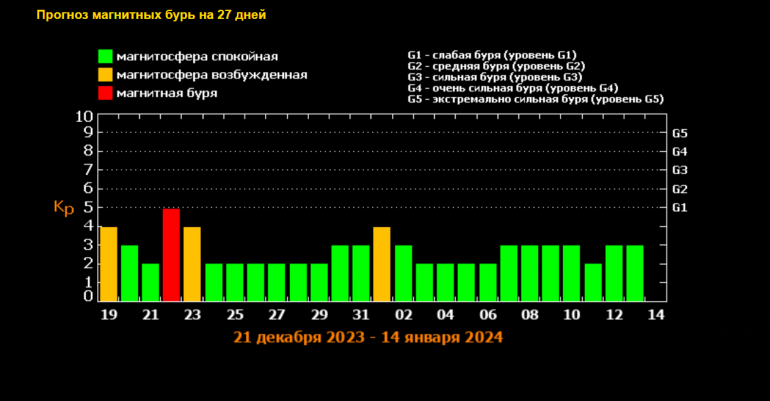
Task: Click the date range '21 декабря 2023 - 14 января 2024'
Action: [x=368, y=338]
